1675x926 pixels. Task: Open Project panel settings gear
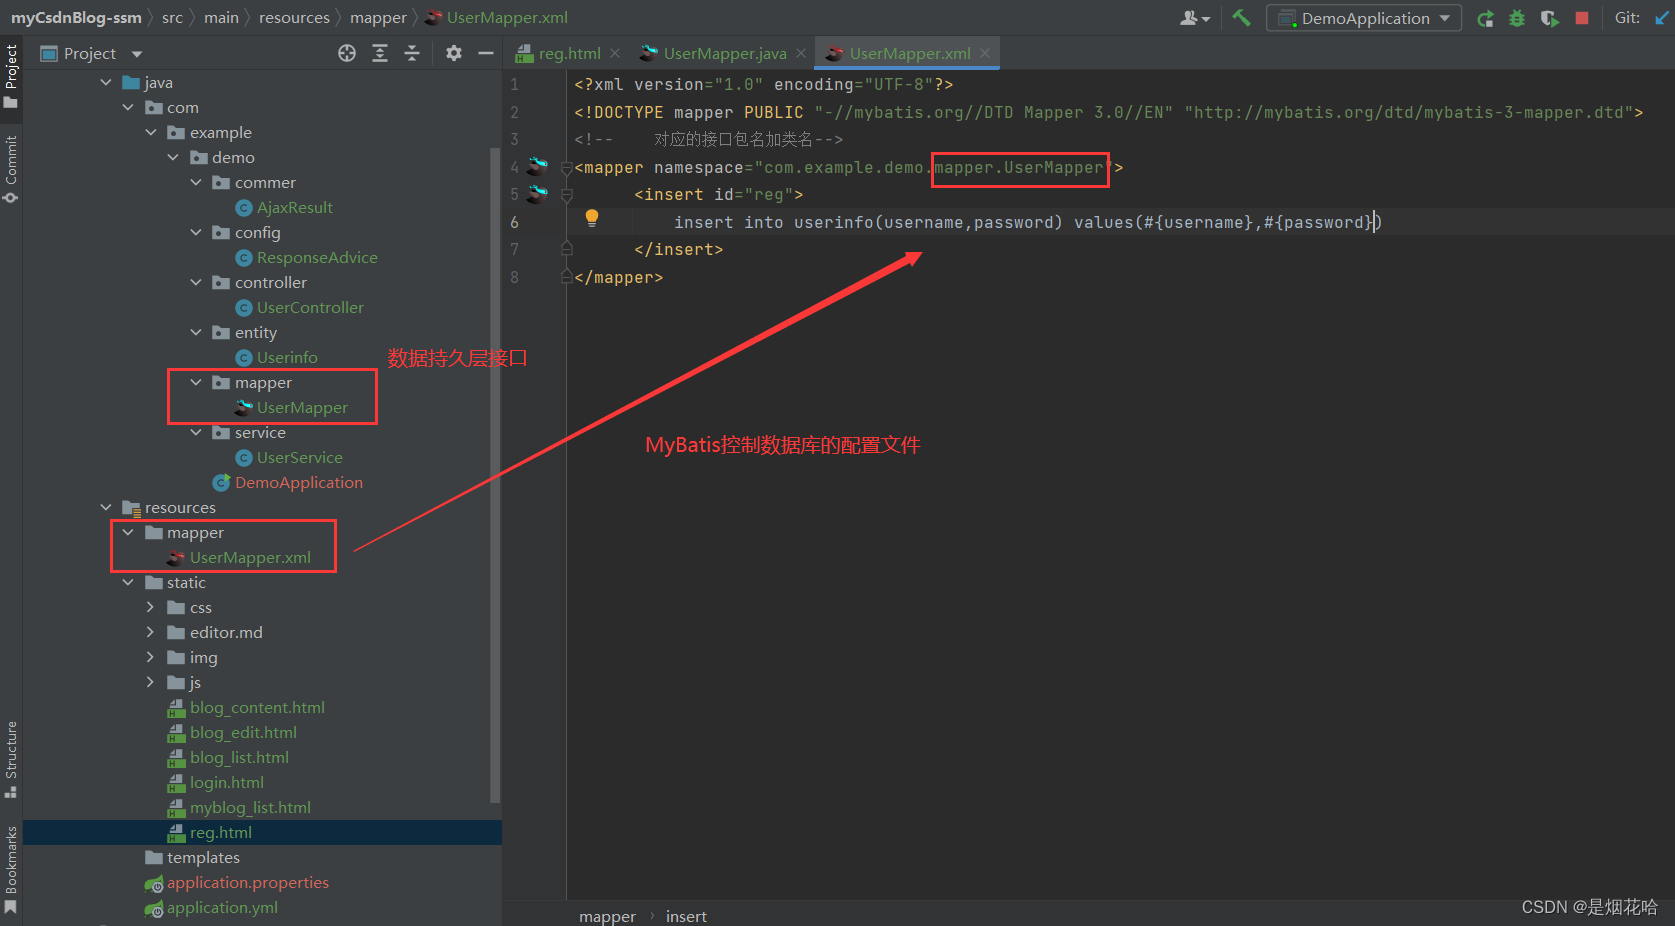coord(454,53)
